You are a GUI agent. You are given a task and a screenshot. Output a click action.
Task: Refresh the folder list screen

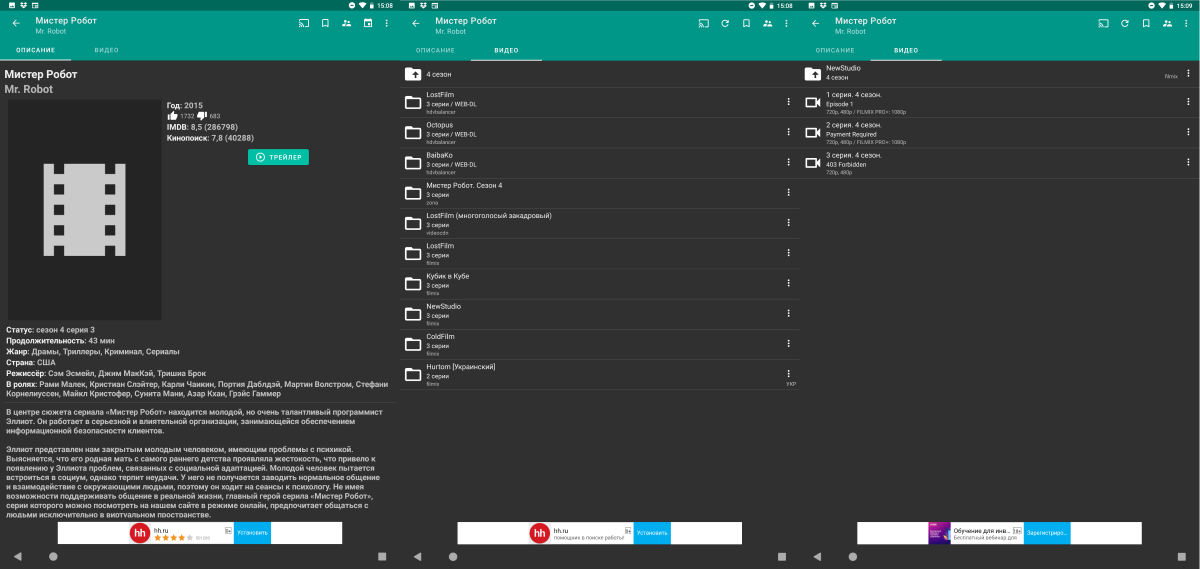725,23
